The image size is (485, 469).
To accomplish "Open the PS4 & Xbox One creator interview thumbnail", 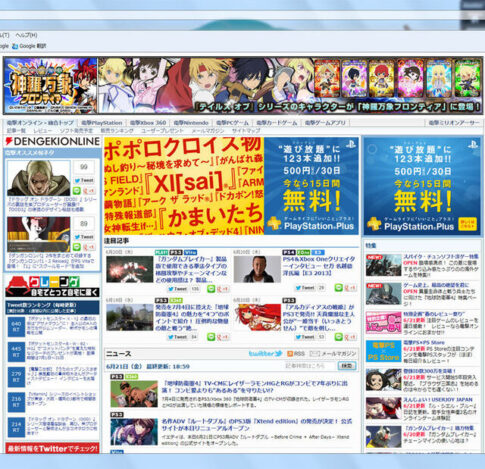I will 257,269.
